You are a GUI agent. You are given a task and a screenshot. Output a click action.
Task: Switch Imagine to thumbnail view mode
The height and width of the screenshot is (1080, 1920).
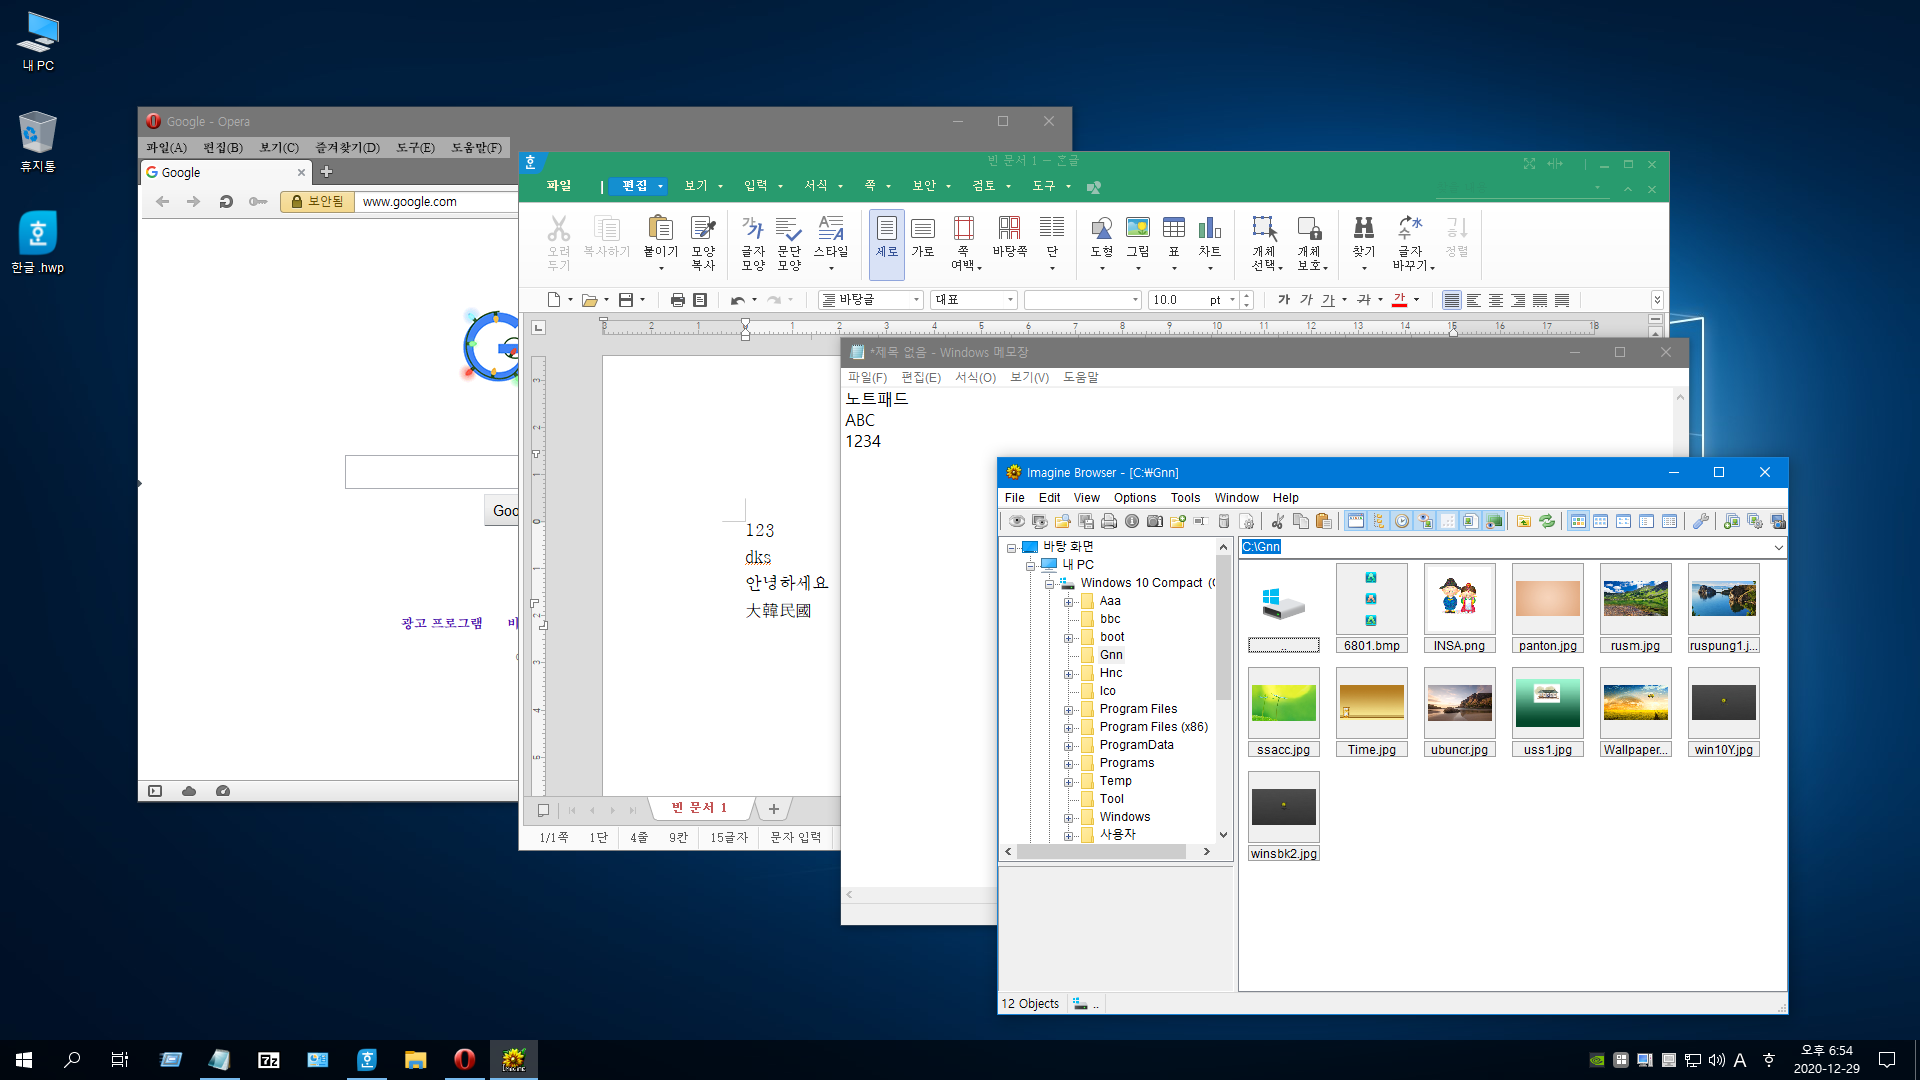point(1578,521)
